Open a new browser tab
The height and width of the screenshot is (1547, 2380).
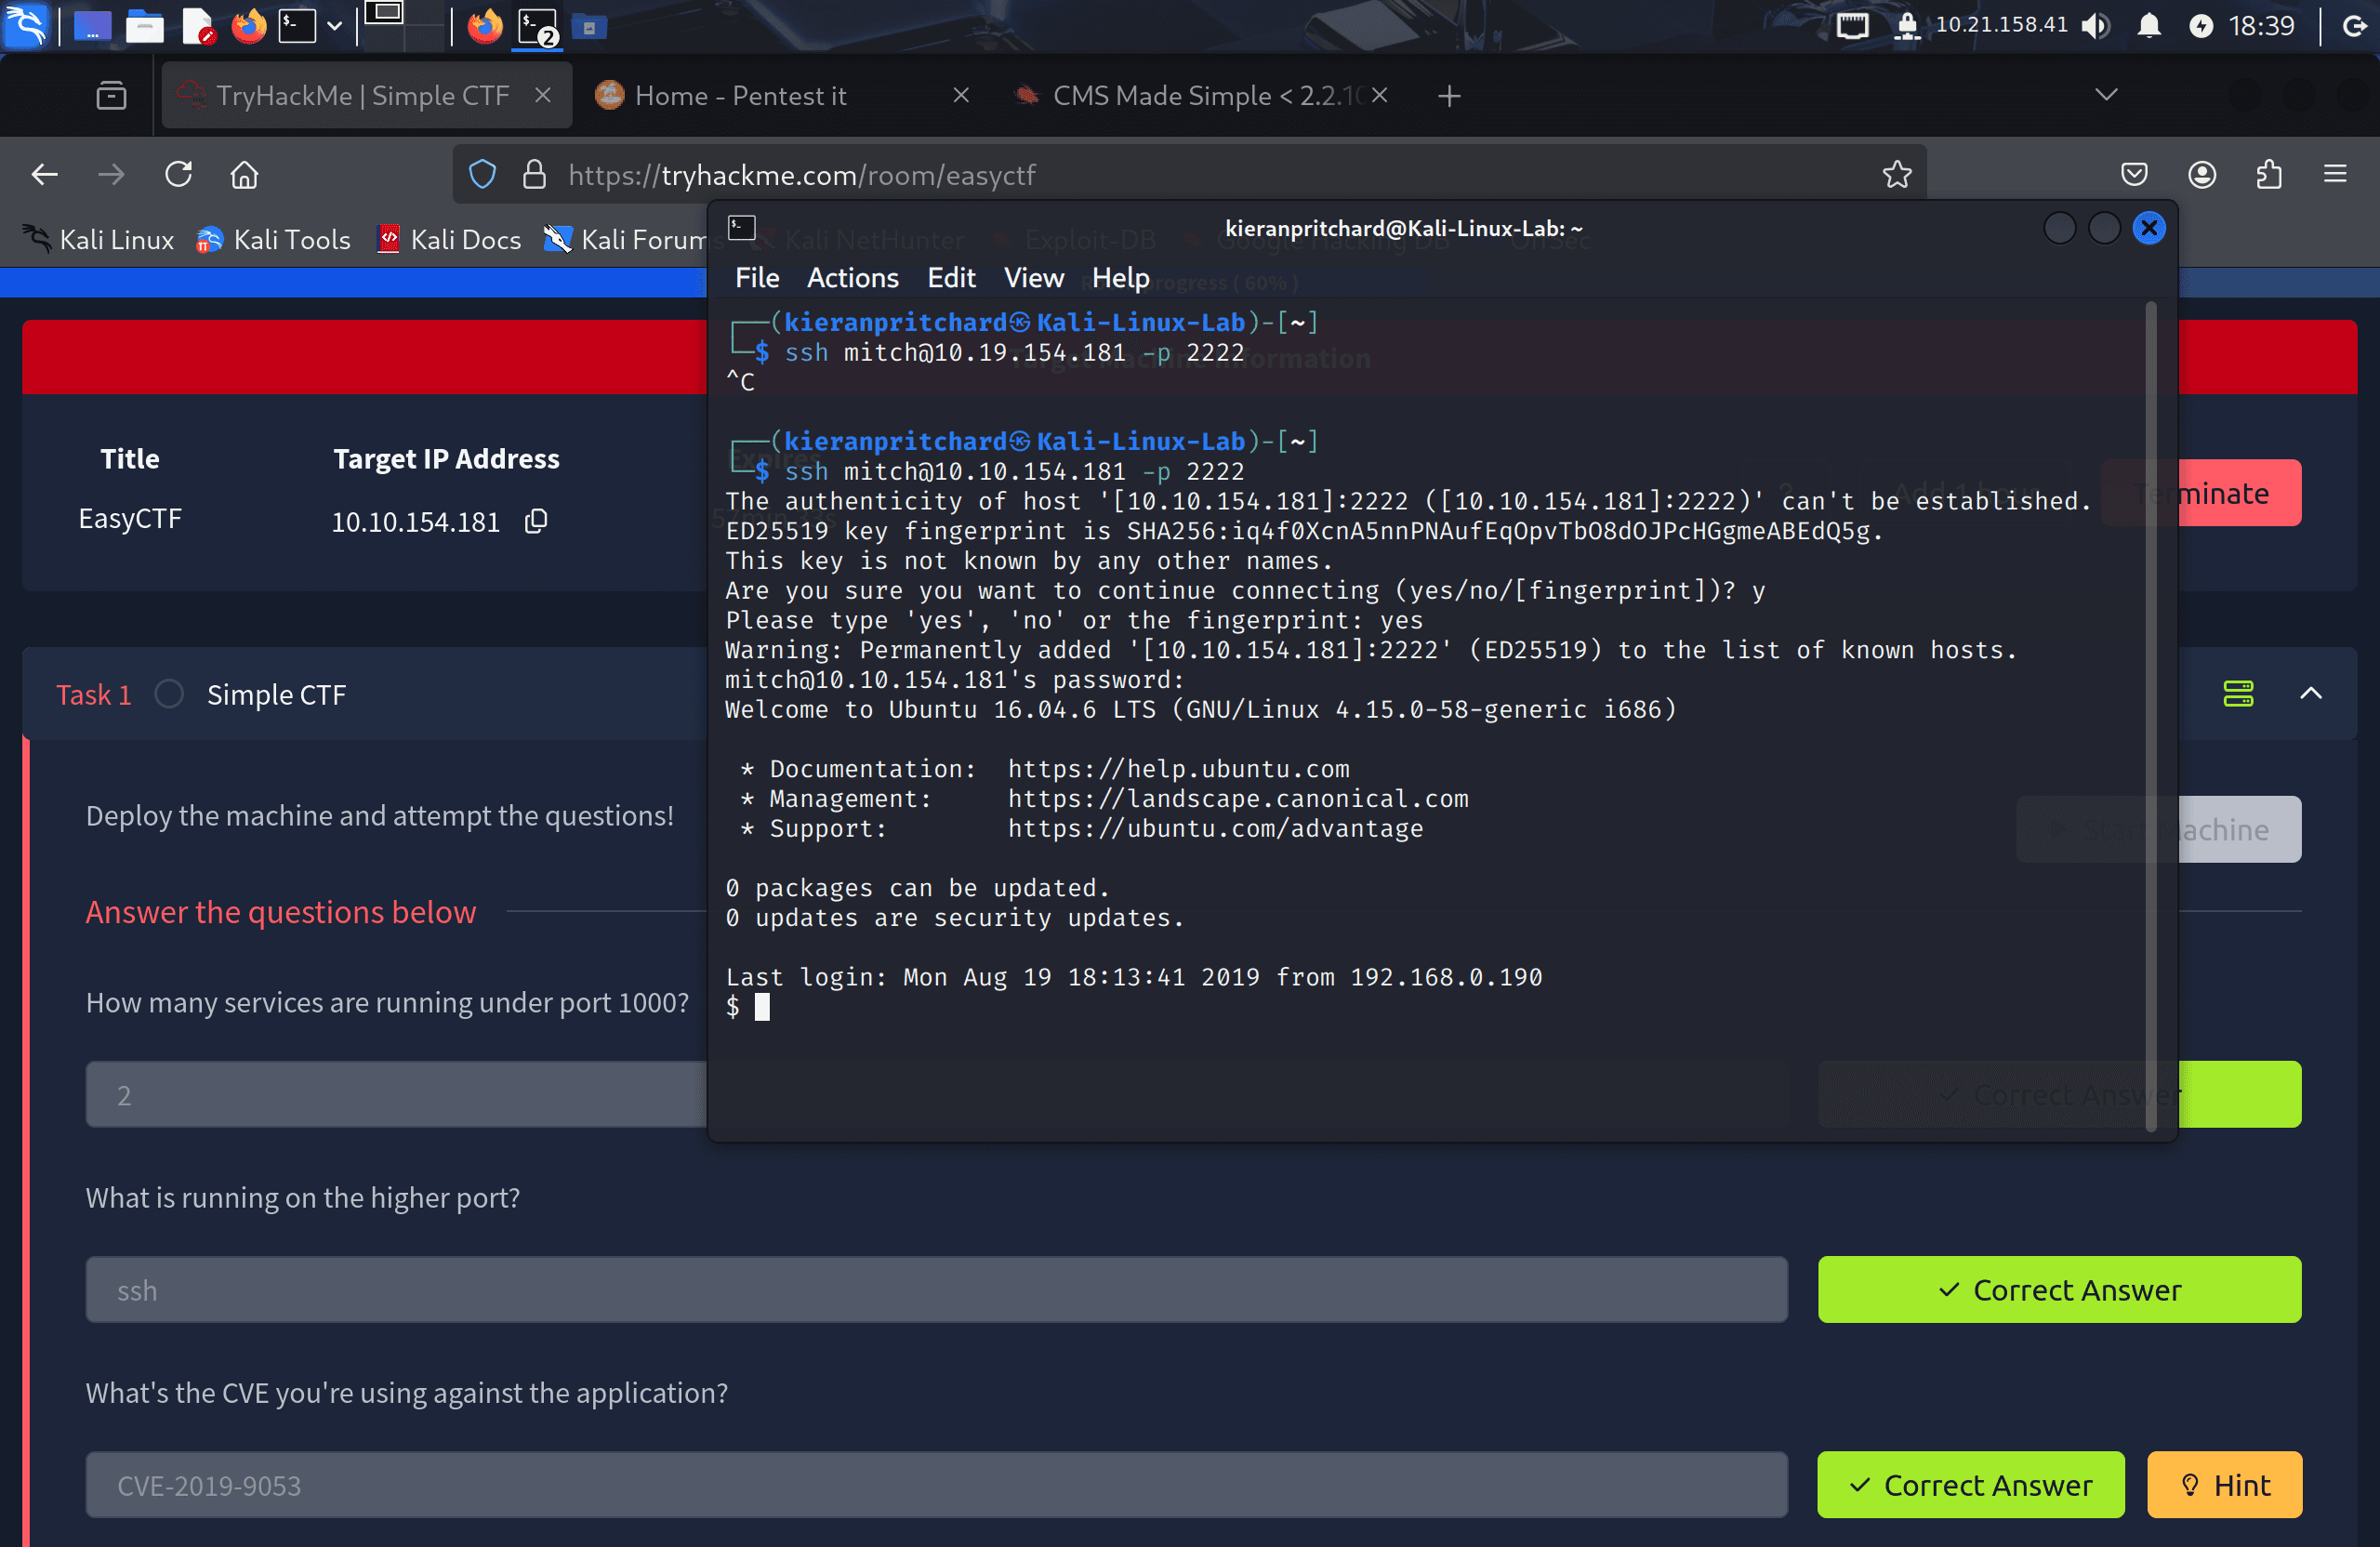point(1449,96)
